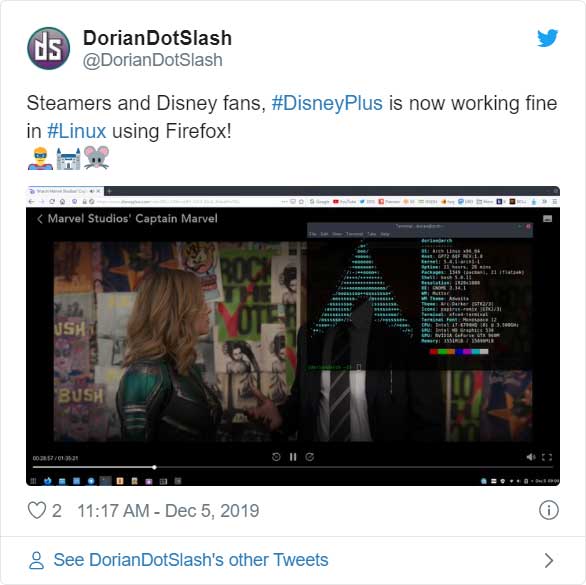The image size is (586, 585).
Task: Click the person icon beside See other Tweets
Action: click(36, 560)
